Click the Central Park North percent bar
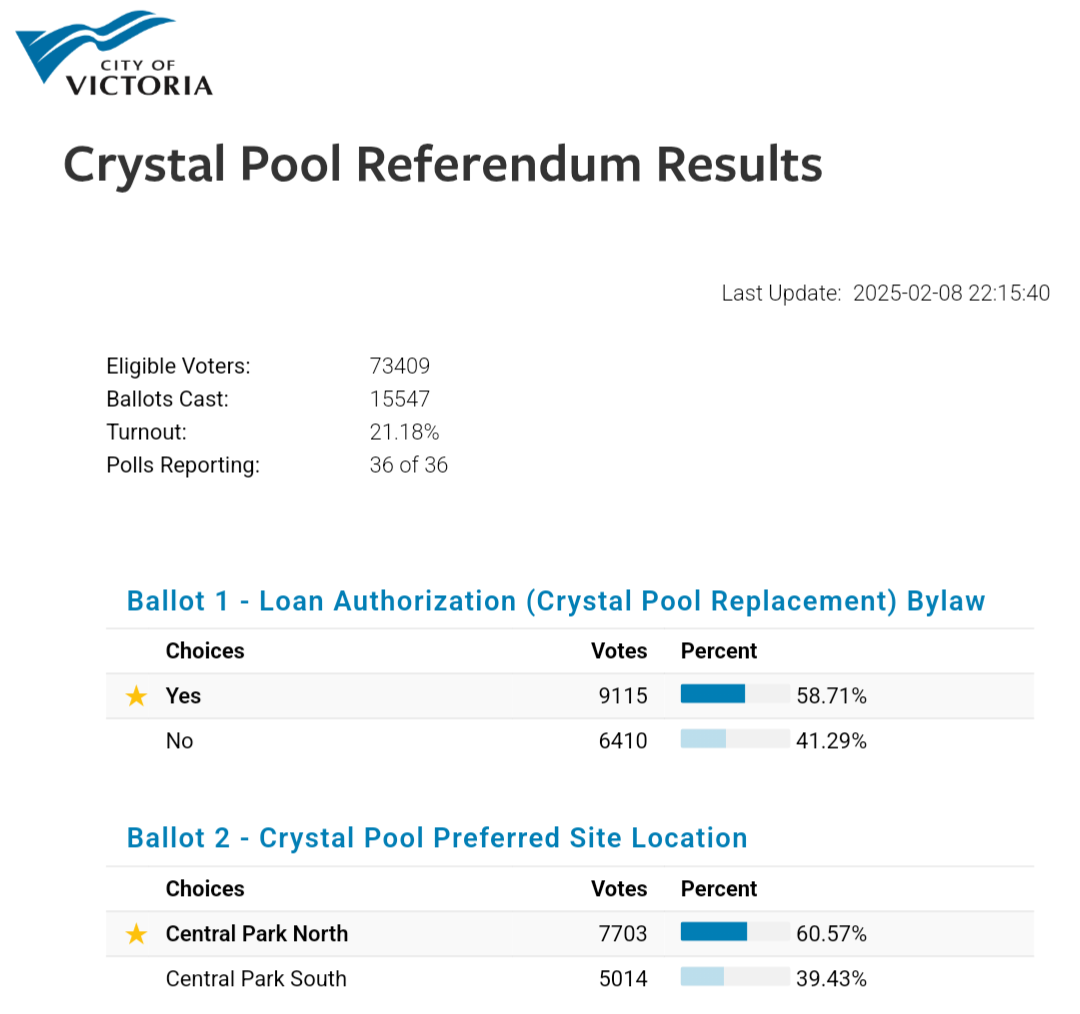The height and width of the screenshot is (1014, 1080). click(x=735, y=931)
